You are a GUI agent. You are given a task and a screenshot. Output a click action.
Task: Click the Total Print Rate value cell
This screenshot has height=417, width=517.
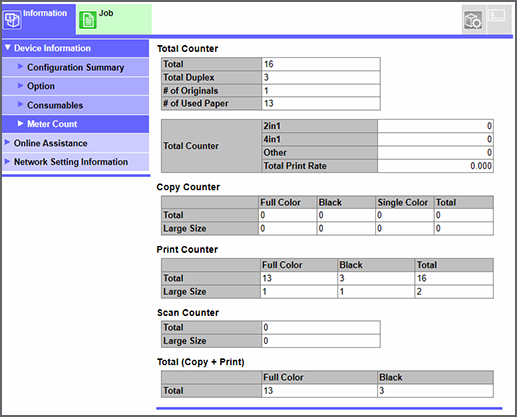[x=435, y=166]
